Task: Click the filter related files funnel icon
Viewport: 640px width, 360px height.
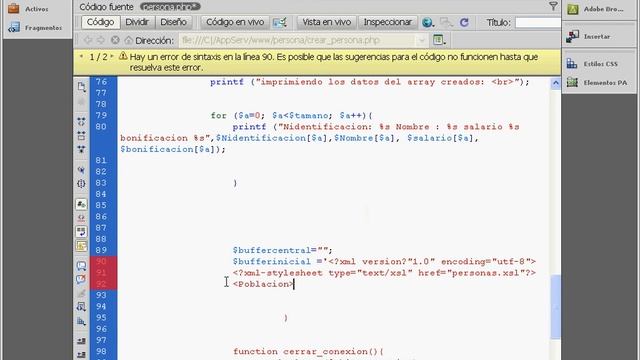Action: [x=553, y=6]
